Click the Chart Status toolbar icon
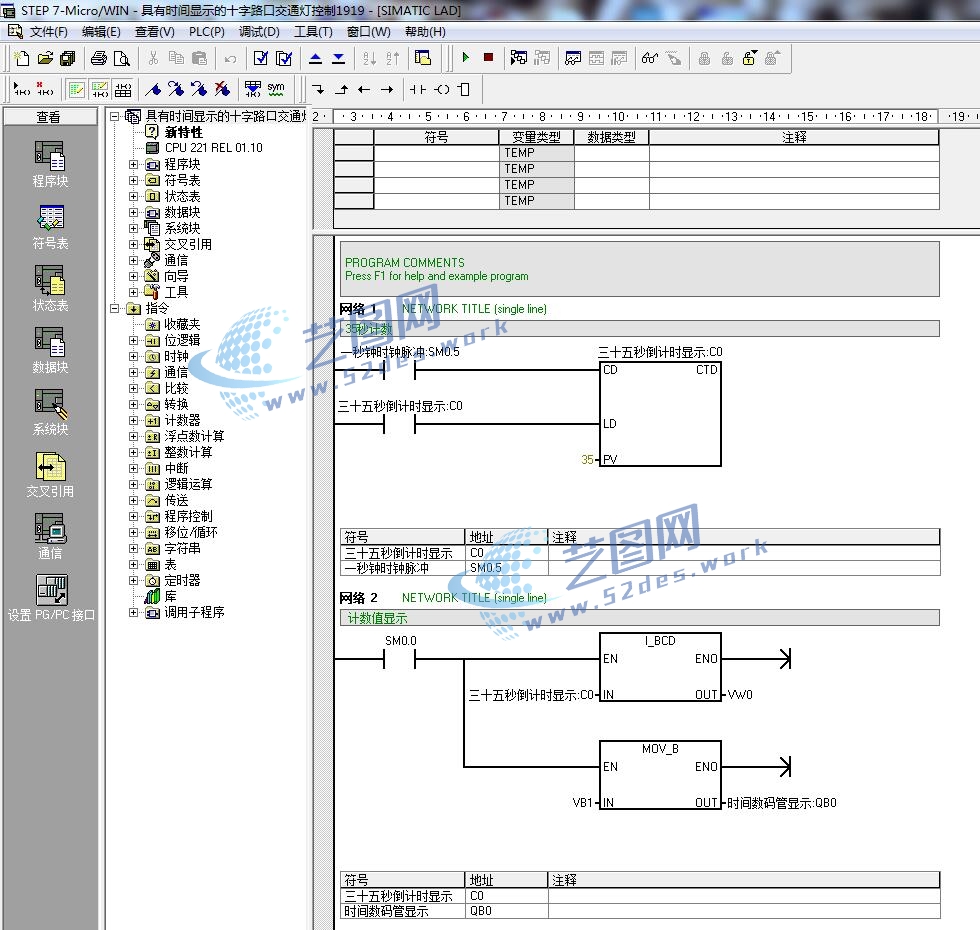Image resolution: width=980 pixels, height=930 pixels. 572,58
